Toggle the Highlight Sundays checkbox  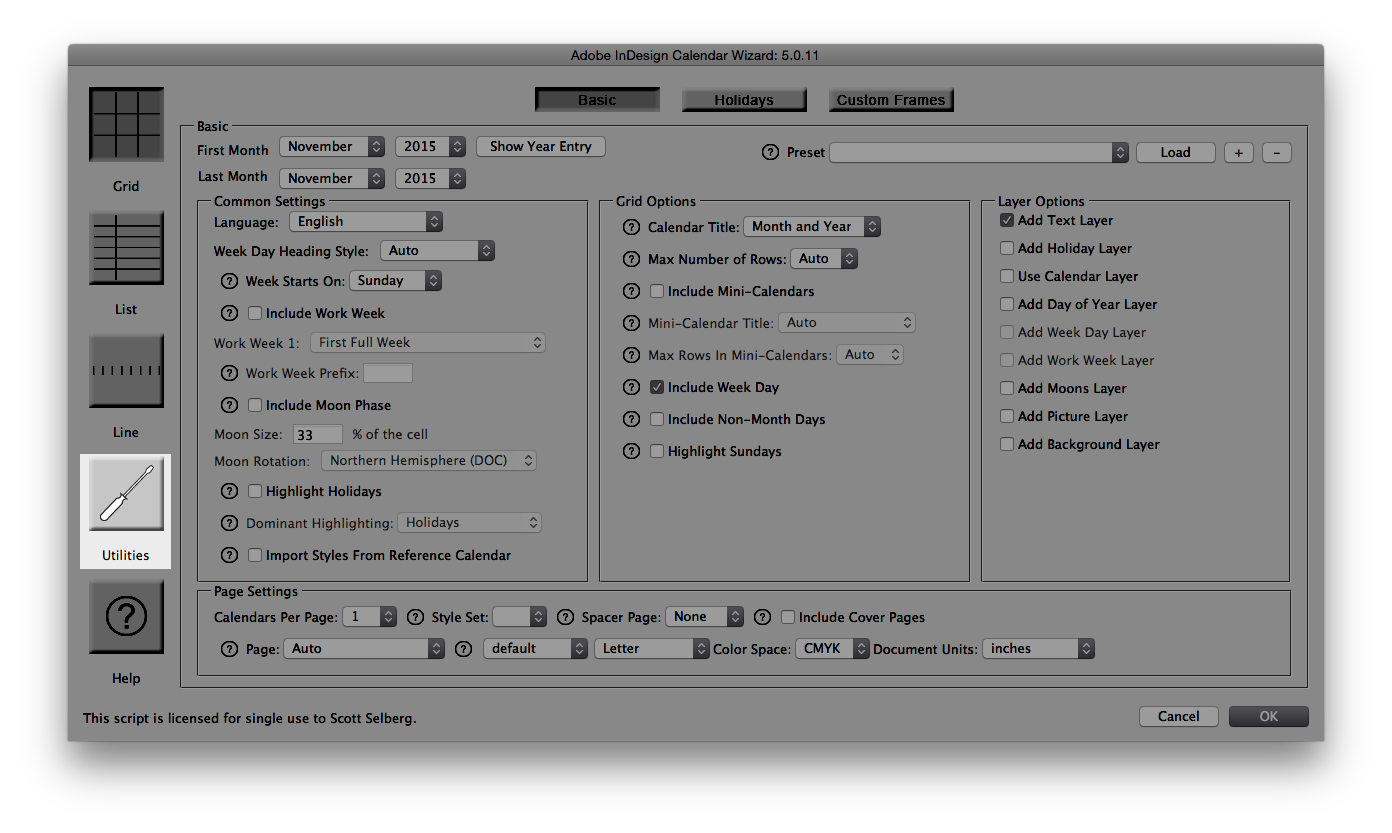(657, 451)
